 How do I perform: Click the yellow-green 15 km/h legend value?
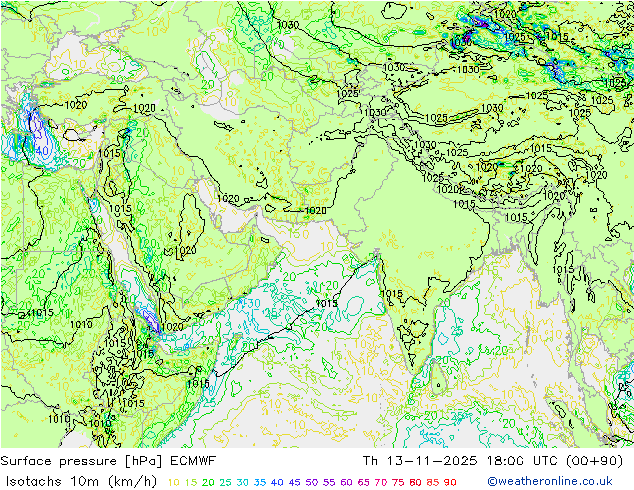coord(191,482)
